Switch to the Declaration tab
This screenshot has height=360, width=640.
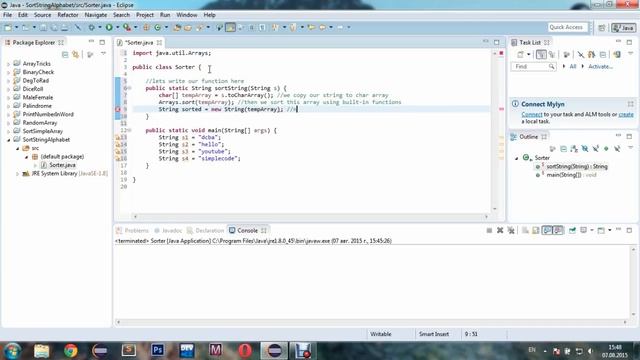pyautogui.click(x=205, y=231)
